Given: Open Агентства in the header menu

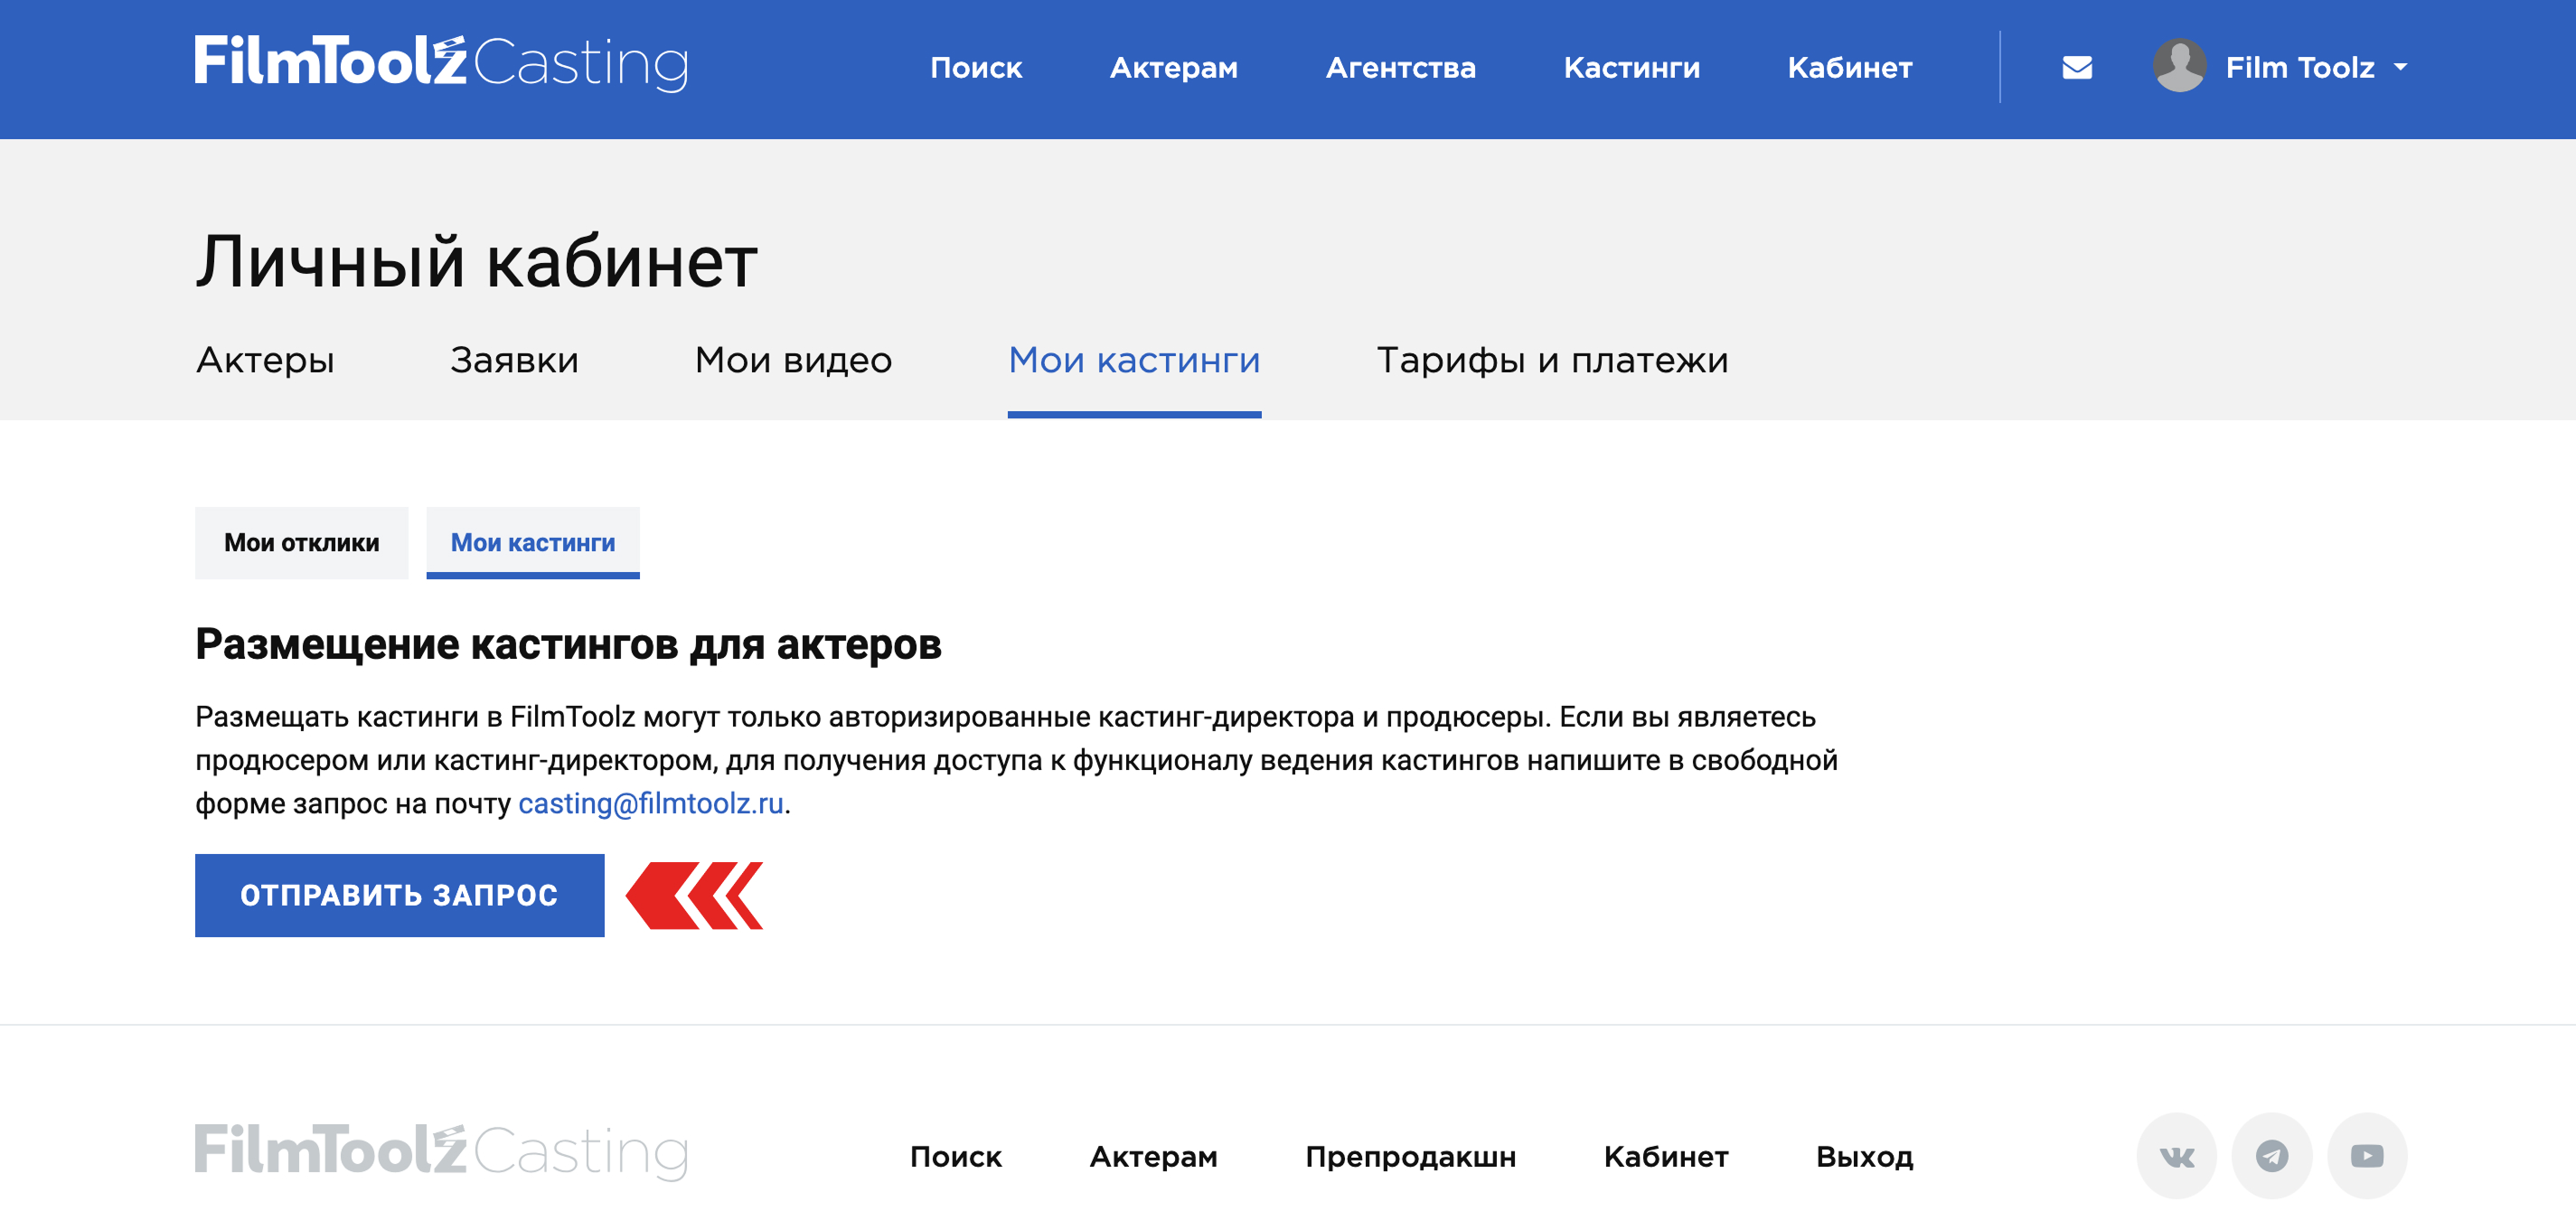Looking at the screenshot, I should (1400, 67).
